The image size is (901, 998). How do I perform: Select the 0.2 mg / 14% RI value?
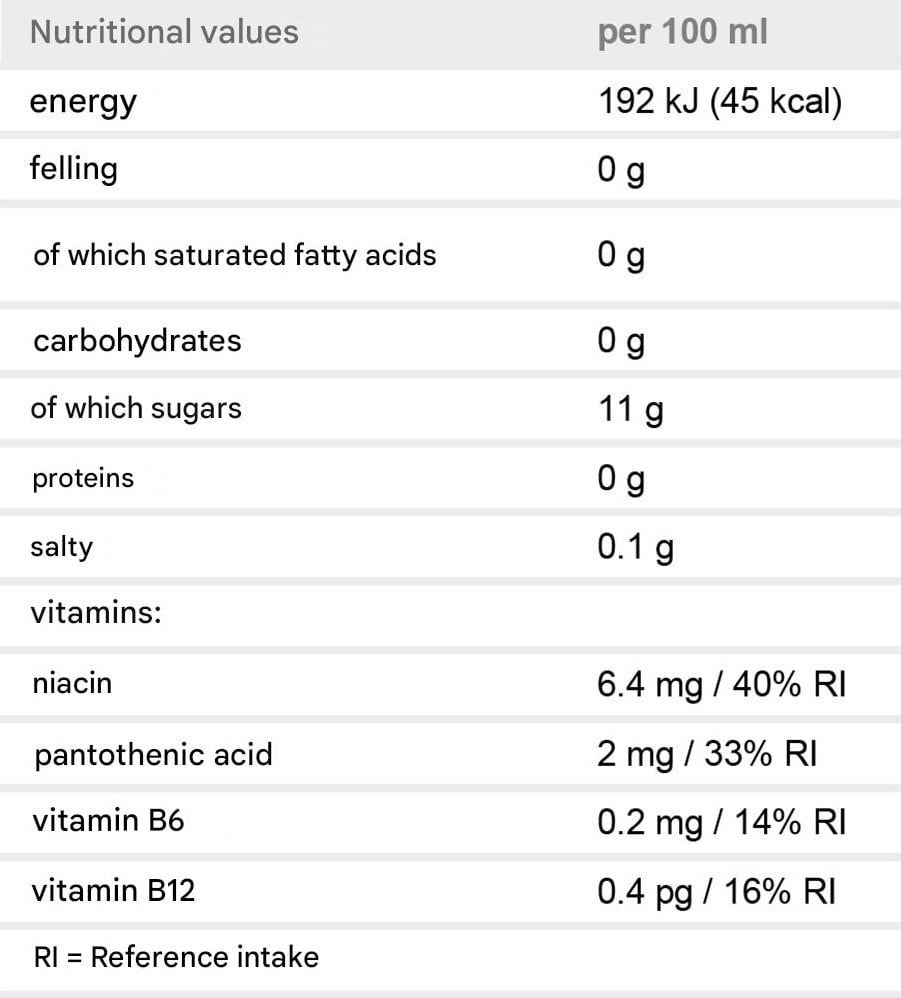(722, 822)
